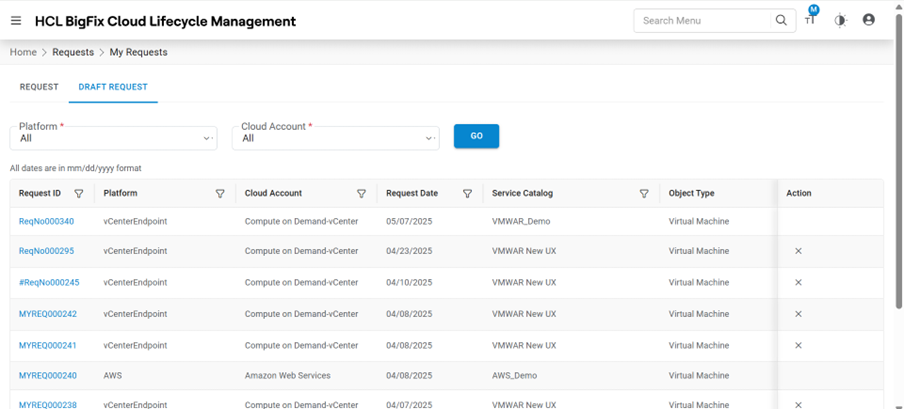Click the Search Menu input field
The image size is (904, 409).
705,20
